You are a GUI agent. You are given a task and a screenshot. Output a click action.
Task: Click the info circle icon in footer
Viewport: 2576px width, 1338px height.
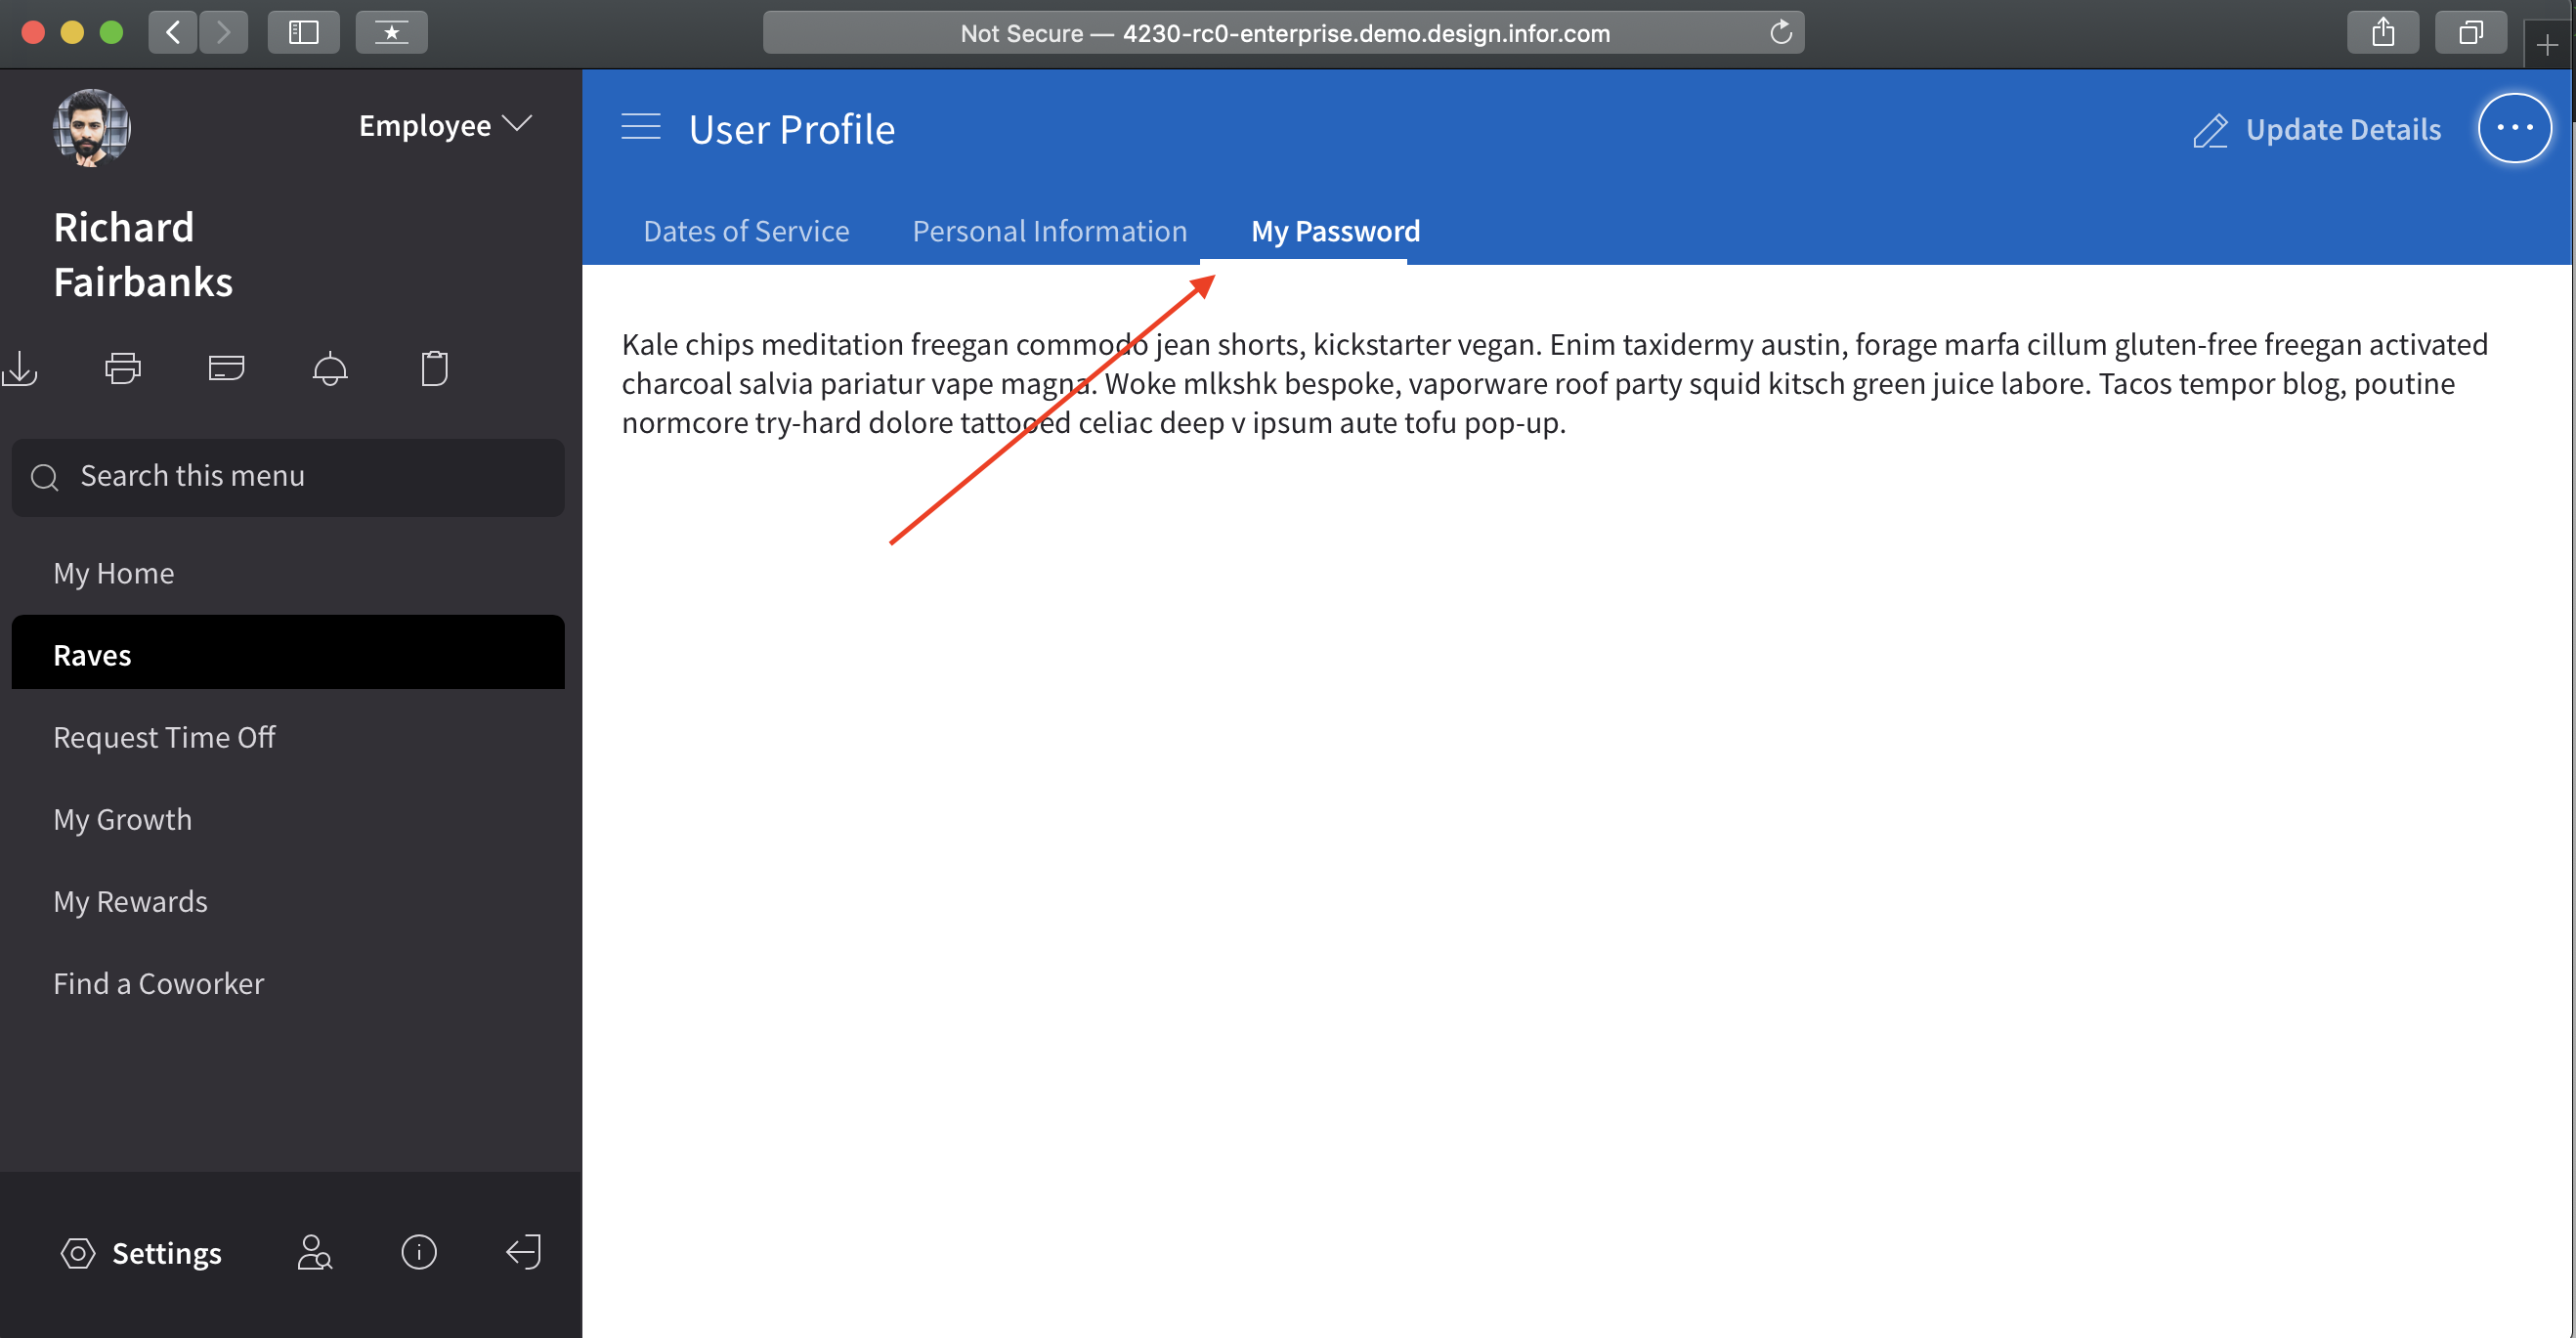pos(419,1252)
